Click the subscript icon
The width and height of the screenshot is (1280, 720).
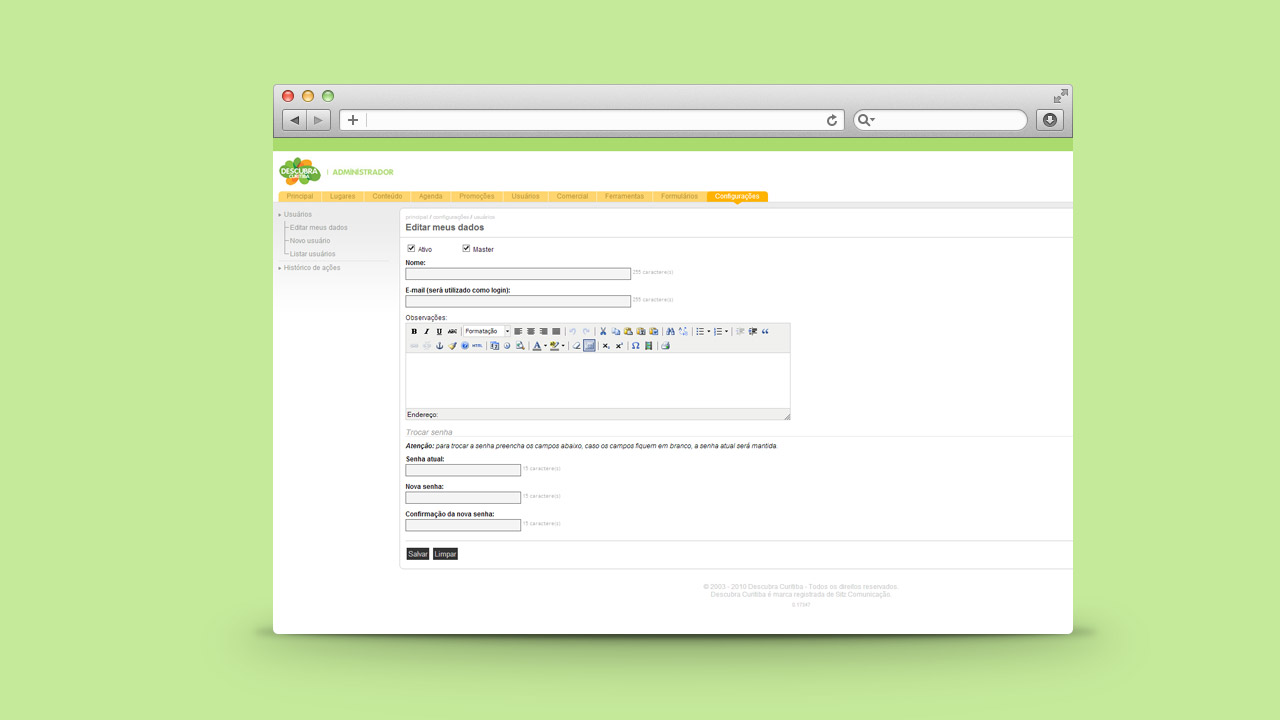pyautogui.click(x=606, y=346)
